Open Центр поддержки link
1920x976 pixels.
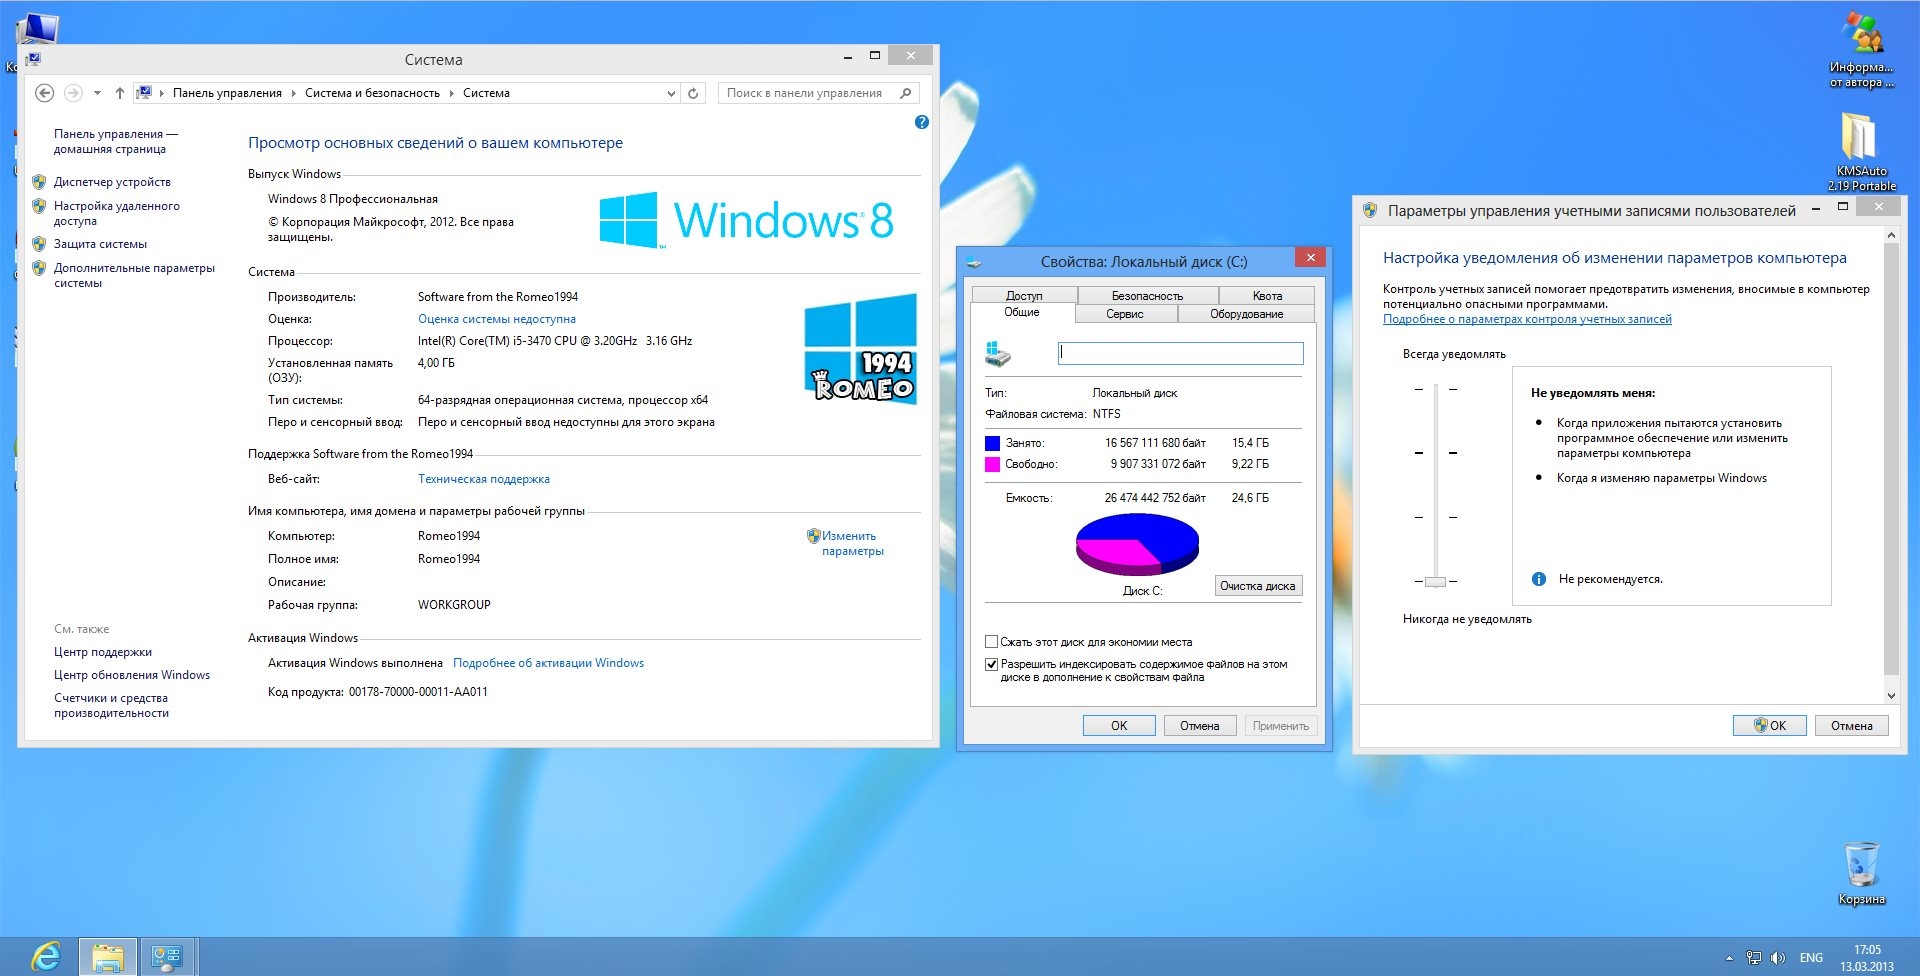103,652
